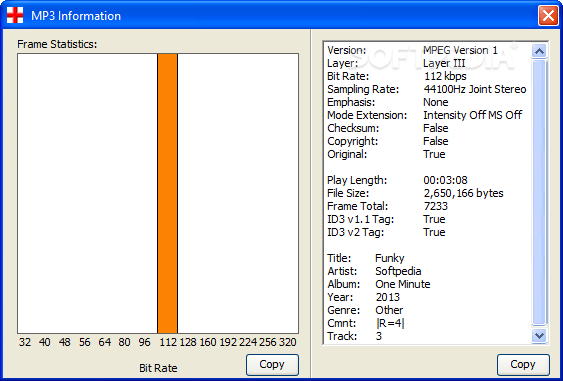Click the 'MP3 Information' title bar text

pos(76,16)
